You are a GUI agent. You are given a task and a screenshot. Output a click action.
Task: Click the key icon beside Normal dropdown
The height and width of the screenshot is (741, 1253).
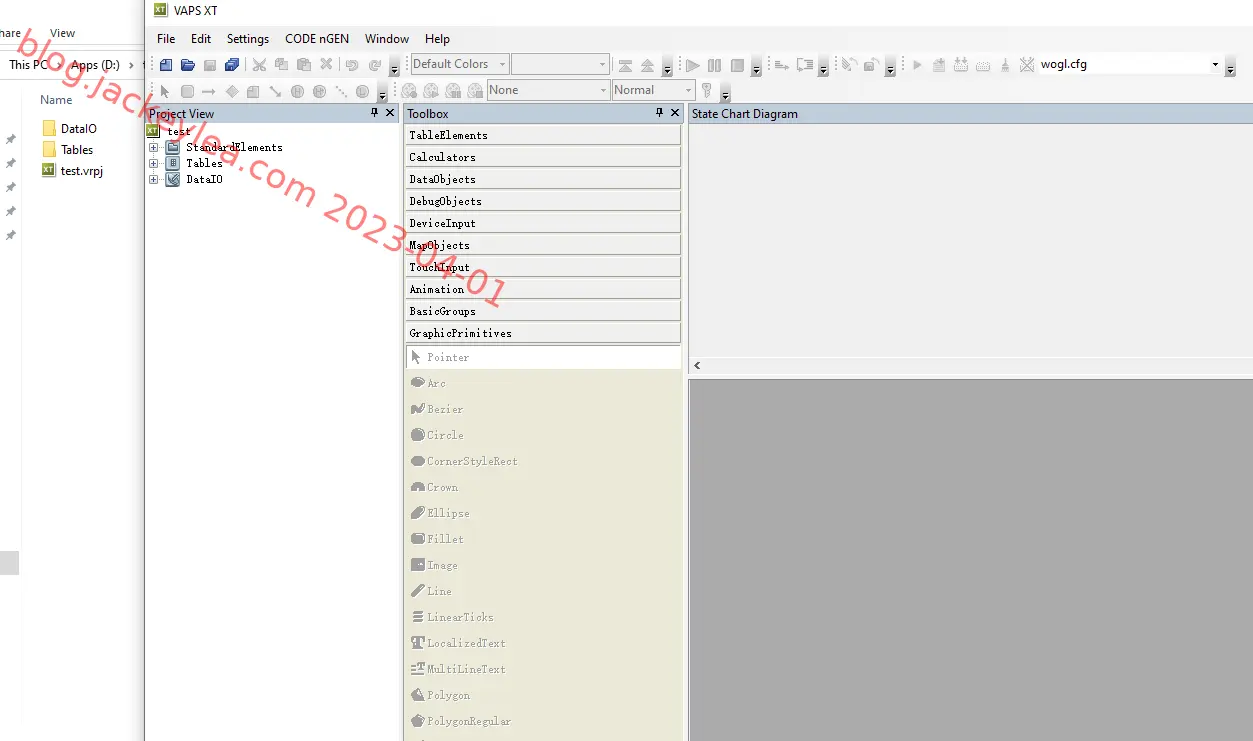(706, 91)
